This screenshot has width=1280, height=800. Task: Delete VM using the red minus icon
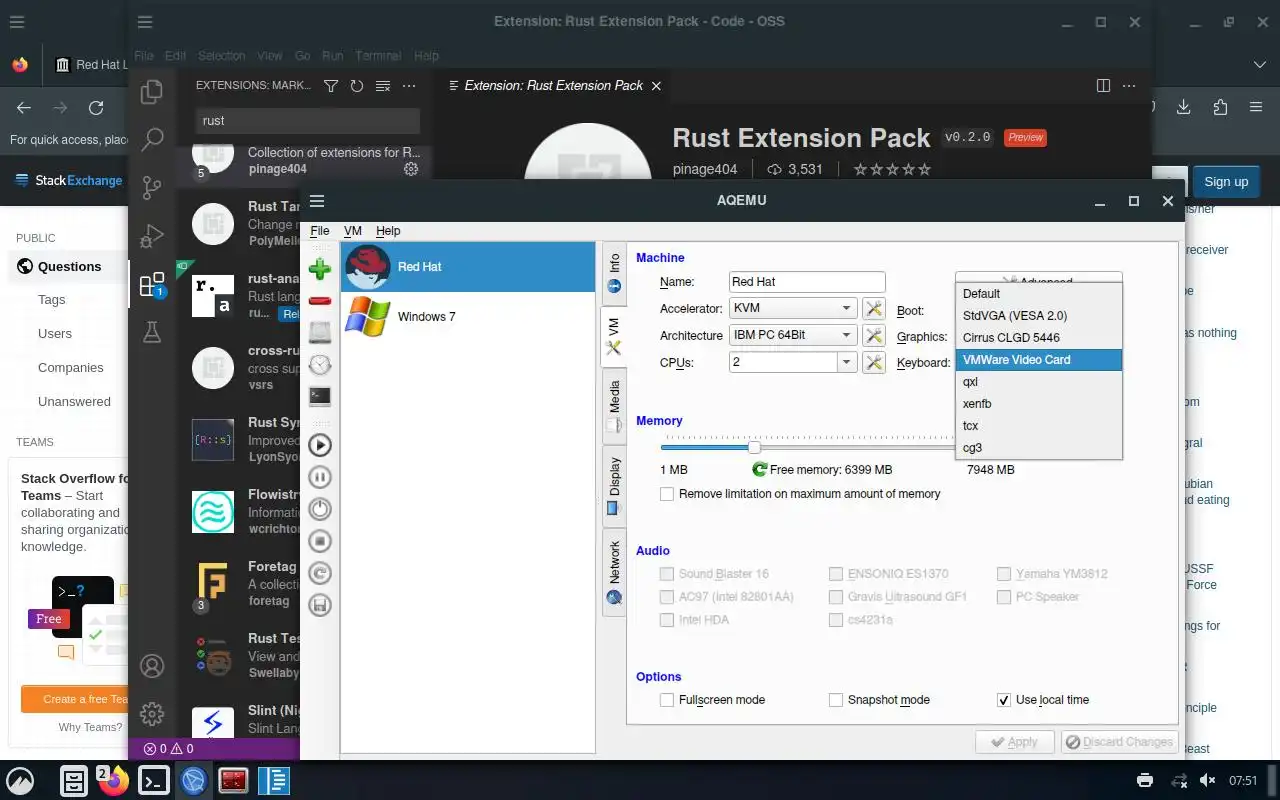320,300
